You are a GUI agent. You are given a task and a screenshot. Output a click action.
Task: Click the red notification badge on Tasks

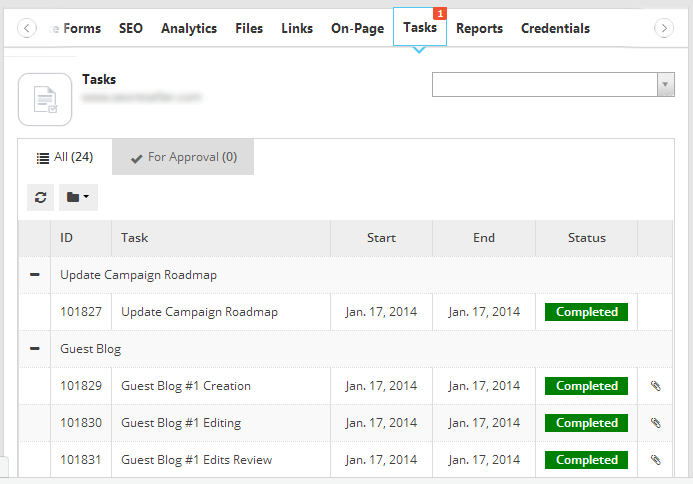[x=440, y=14]
